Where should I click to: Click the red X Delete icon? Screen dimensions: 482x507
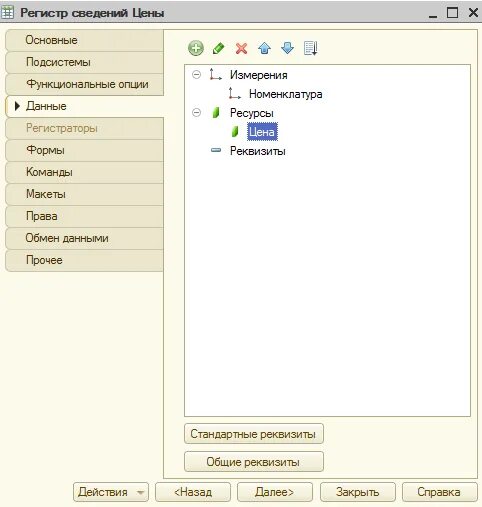(241, 48)
